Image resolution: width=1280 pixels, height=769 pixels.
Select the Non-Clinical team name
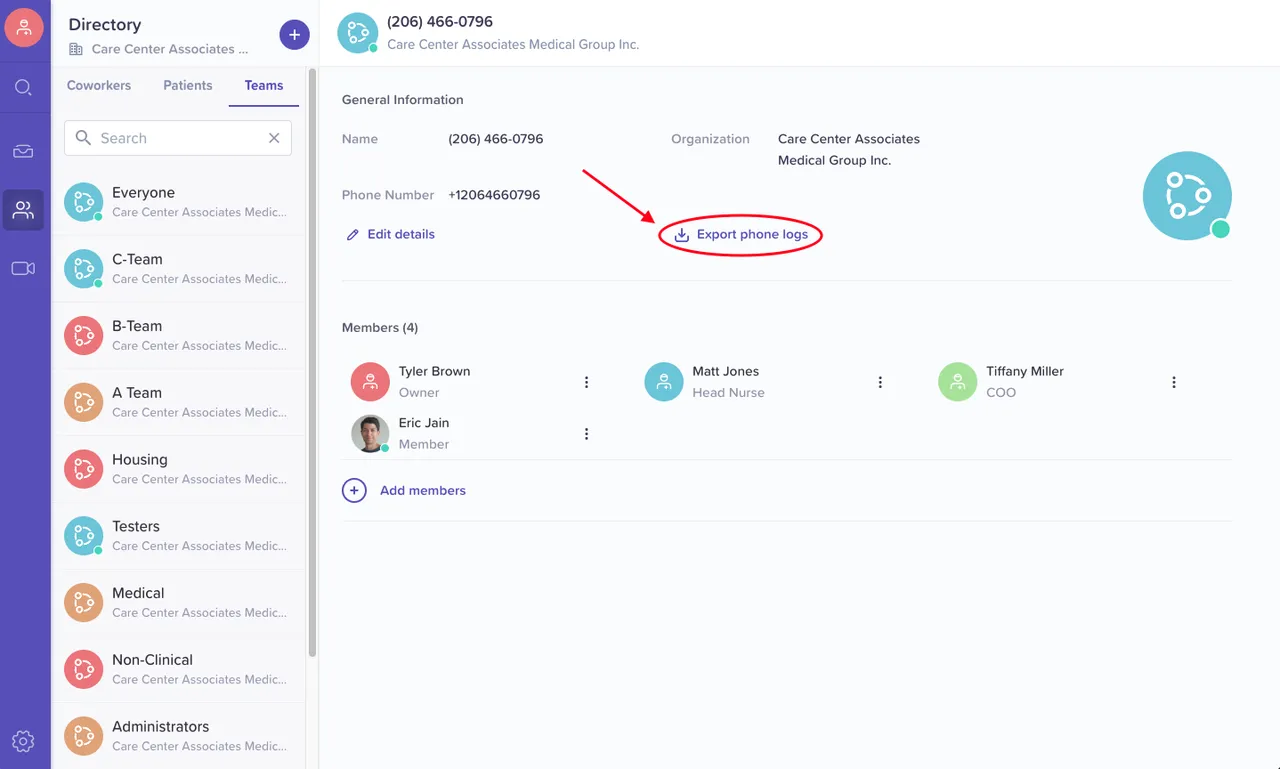[152, 660]
